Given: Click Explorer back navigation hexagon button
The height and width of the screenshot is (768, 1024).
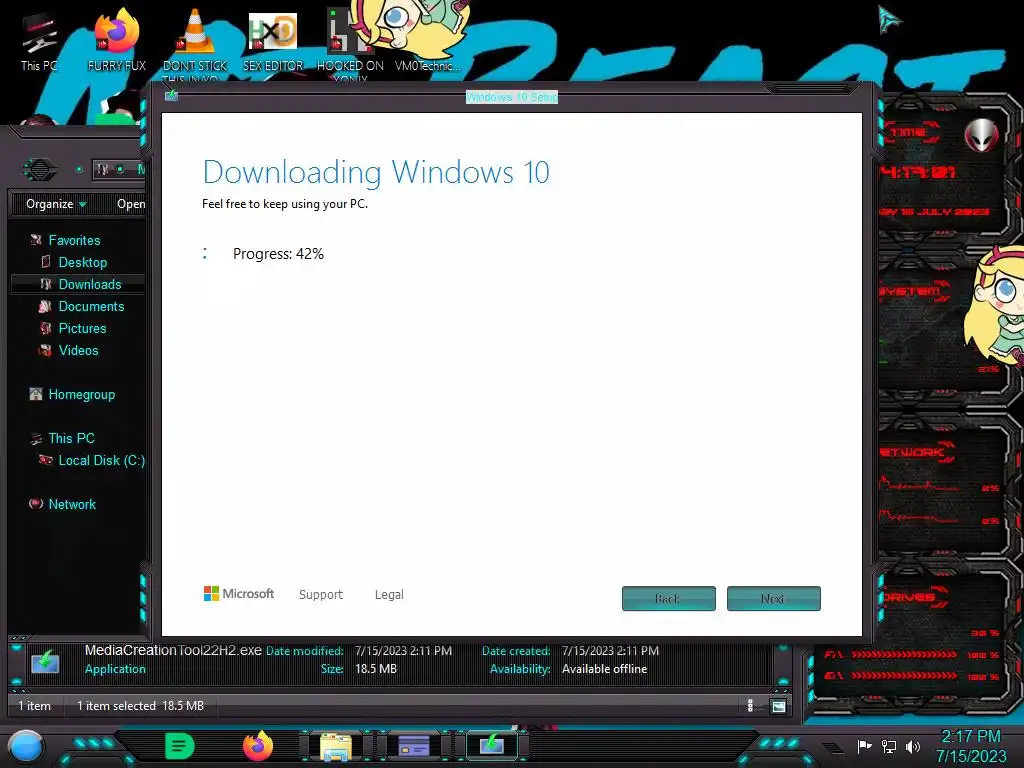Looking at the screenshot, I should click(x=40, y=170).
